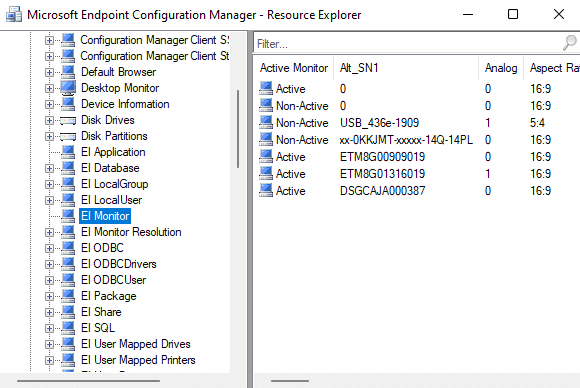Expand the EI Monitor Resolution node
The height and width of the screenshot is (388, 580).
click(49, 232)
